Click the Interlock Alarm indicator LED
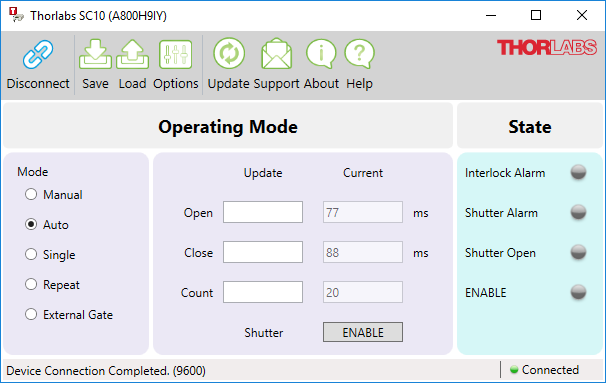Screen dimensions: 606x383 tap(578, 172)
